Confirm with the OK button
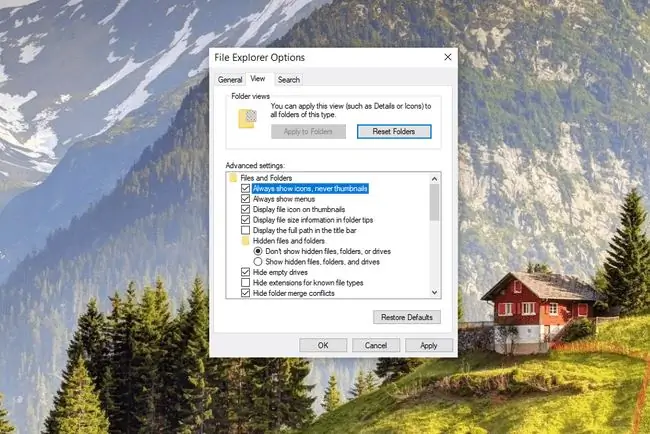650x434 pixels. [323, 345]
